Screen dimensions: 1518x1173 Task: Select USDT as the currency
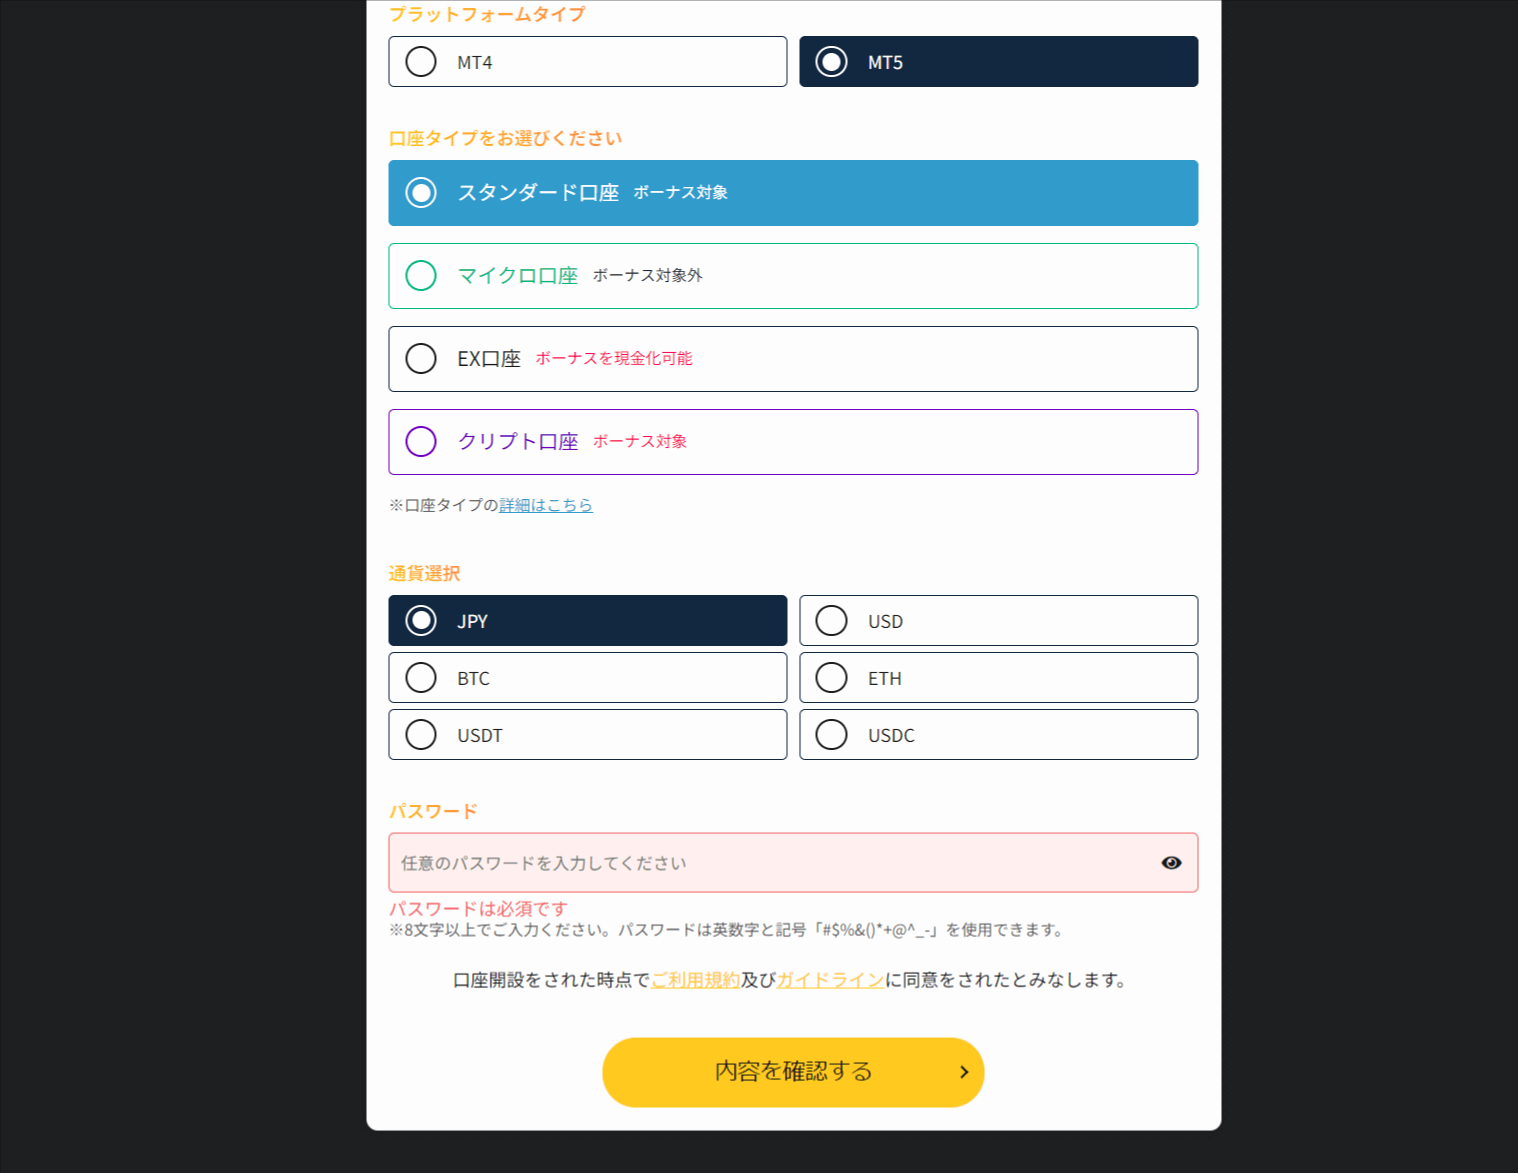coord(587,734)
